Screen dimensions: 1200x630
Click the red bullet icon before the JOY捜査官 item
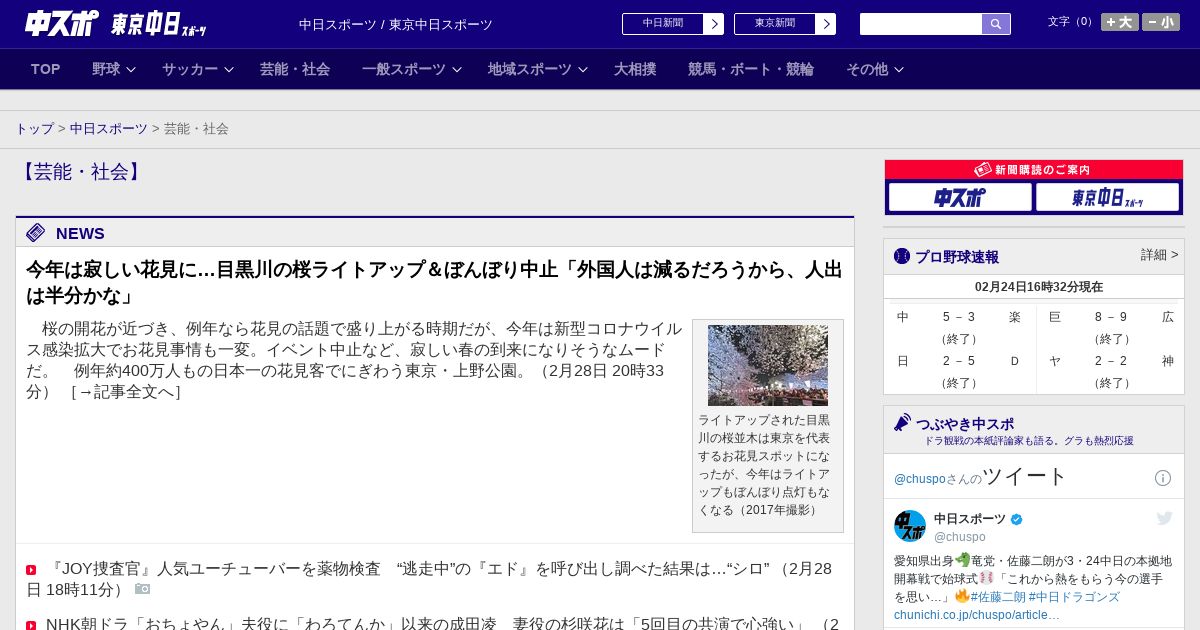(31, 570)
